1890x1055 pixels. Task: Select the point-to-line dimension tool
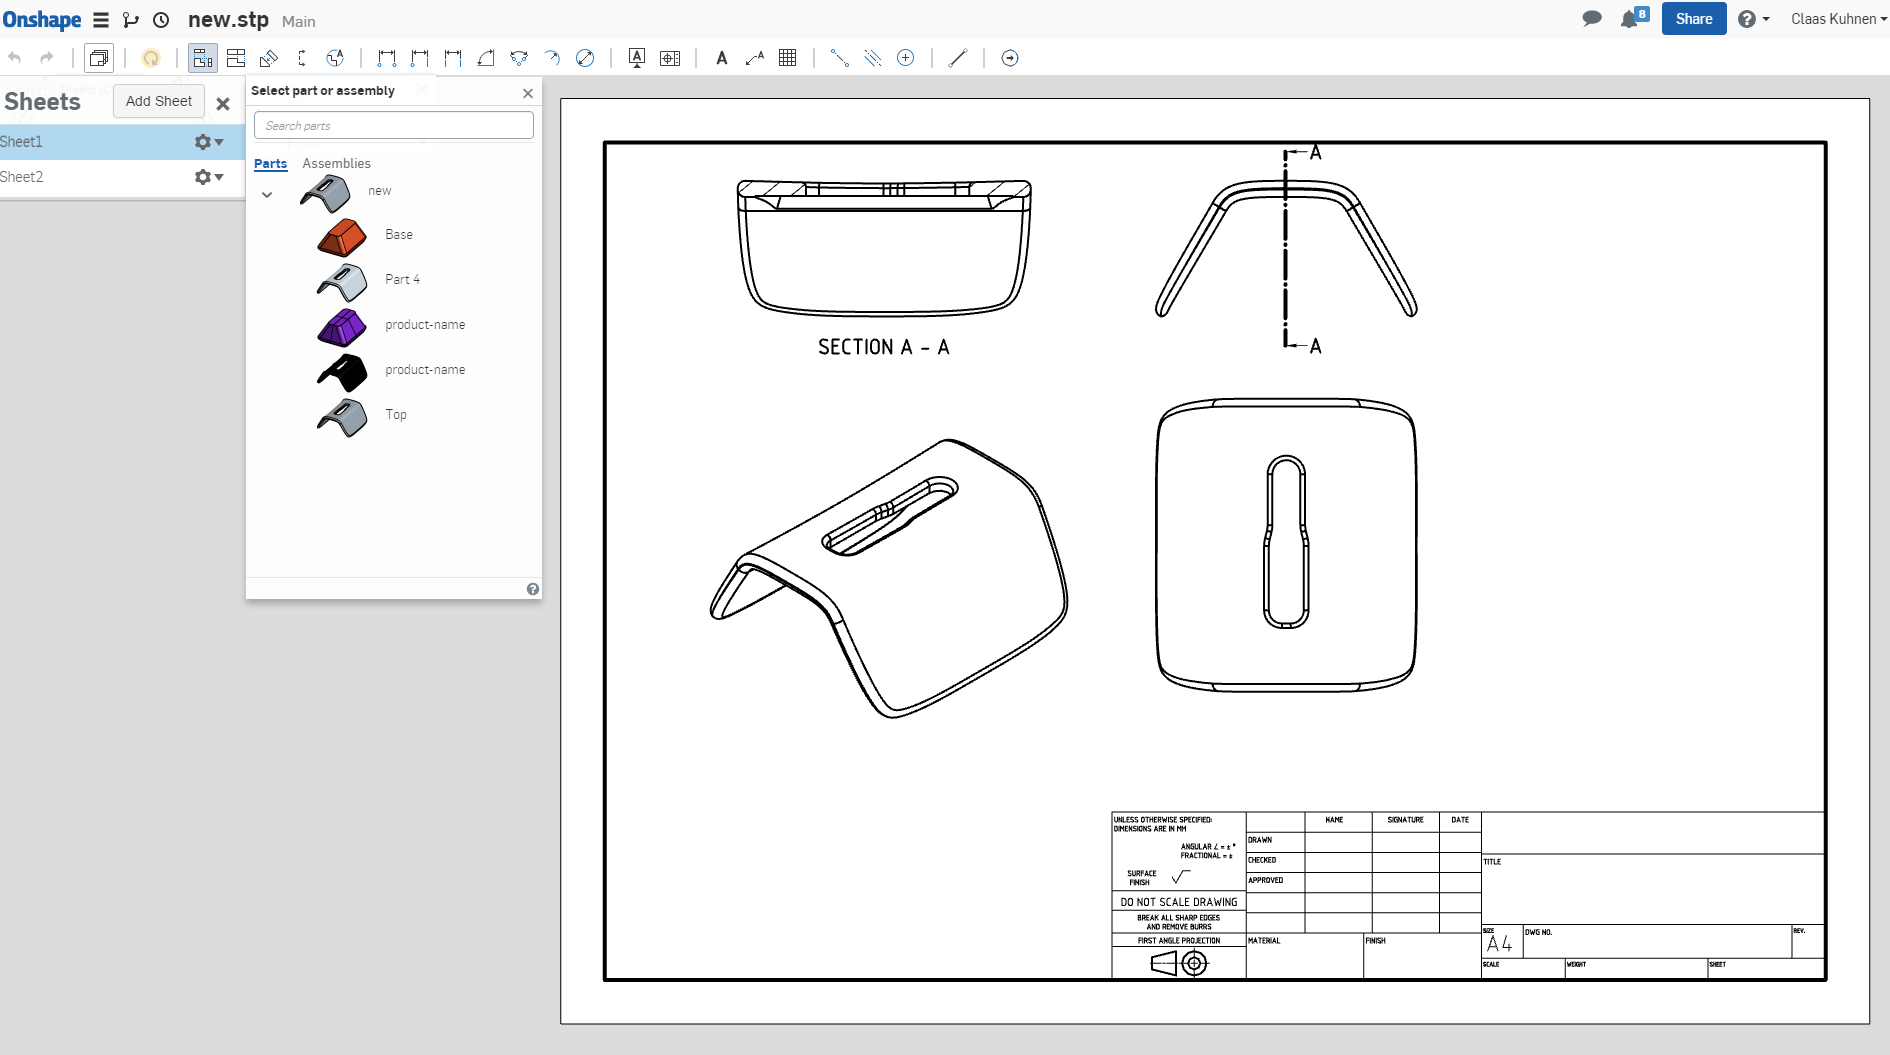tap(420, 58)
